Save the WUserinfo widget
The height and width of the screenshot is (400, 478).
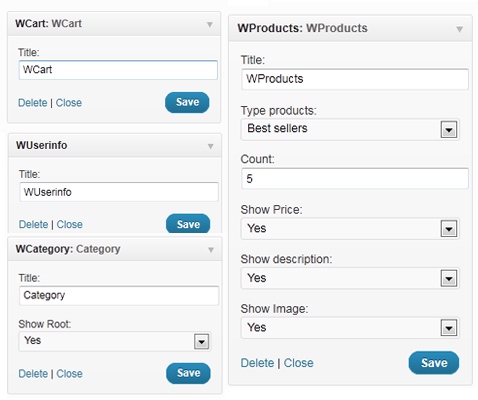pos(188,224)
